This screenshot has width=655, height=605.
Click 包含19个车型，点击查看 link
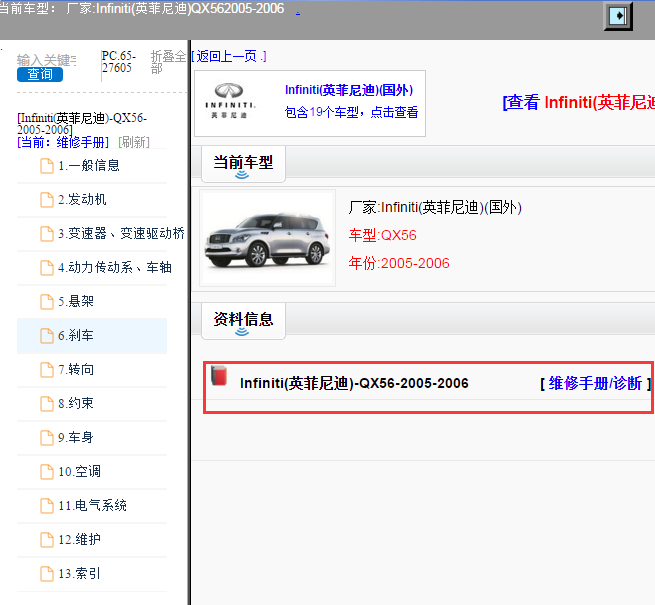[351, 112]
